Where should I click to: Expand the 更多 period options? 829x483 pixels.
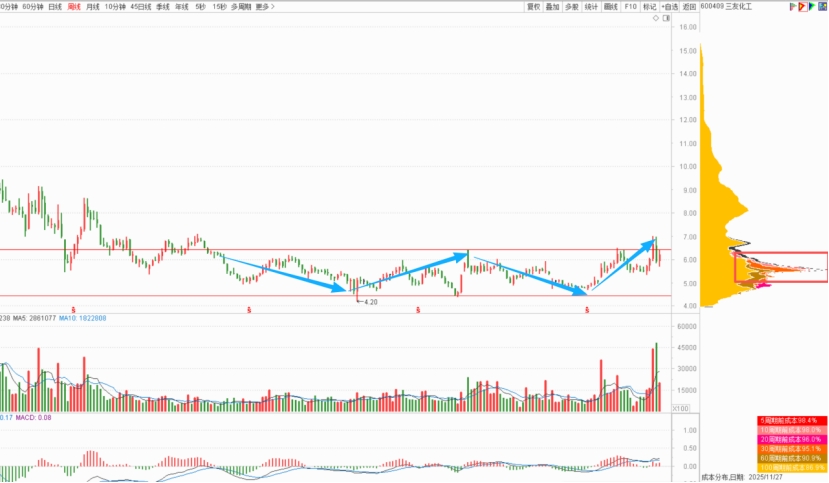point(265,7)
